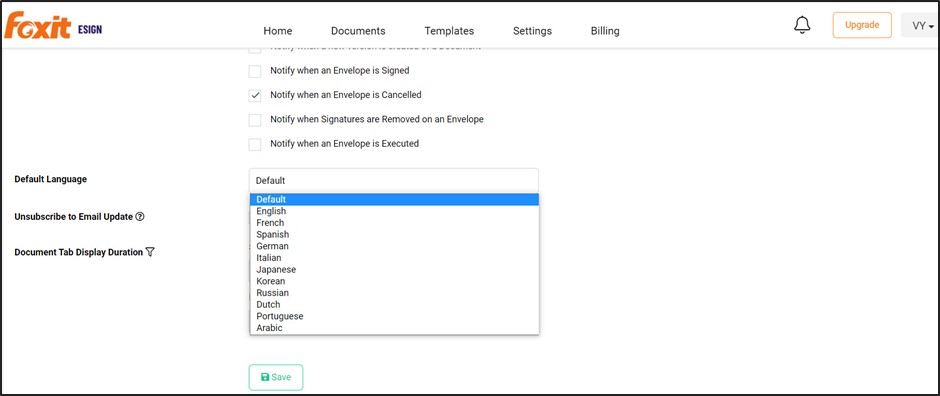940x396 pixels.
Task: Check Notify when Signatures are Removed on an Envelope
Action: click(255, 120)
